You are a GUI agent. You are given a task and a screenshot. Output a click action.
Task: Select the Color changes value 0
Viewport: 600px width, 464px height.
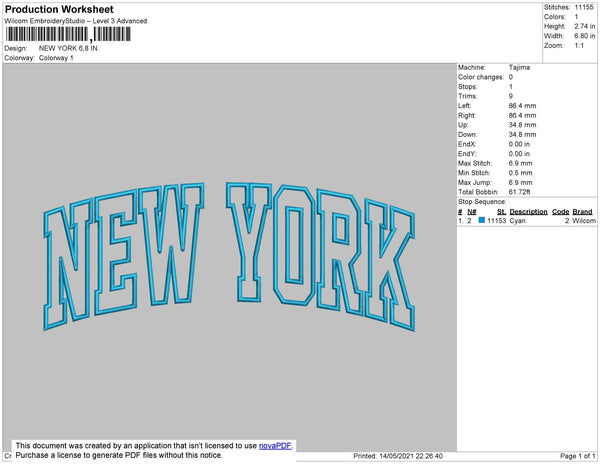pyautogui.click(x=511, y=77)
